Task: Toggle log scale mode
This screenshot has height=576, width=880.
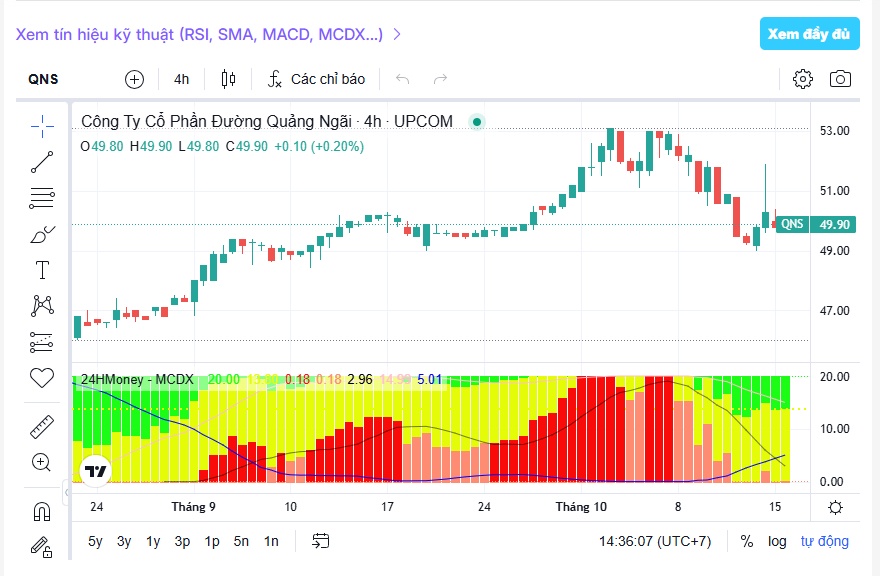Action: pyautogui.click(x=777, y=541)
